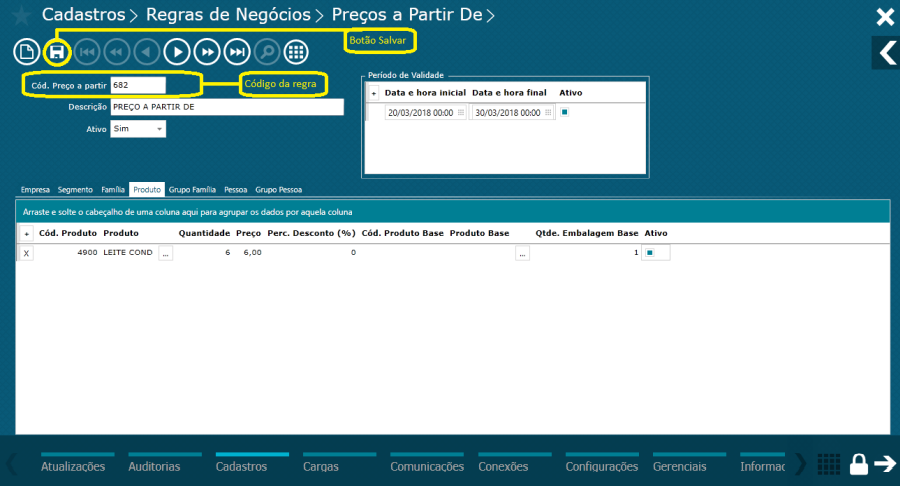Switch to the Grupo Família tab
The width and height of the screenshot is (900, 486).
(x=192, y=189)
